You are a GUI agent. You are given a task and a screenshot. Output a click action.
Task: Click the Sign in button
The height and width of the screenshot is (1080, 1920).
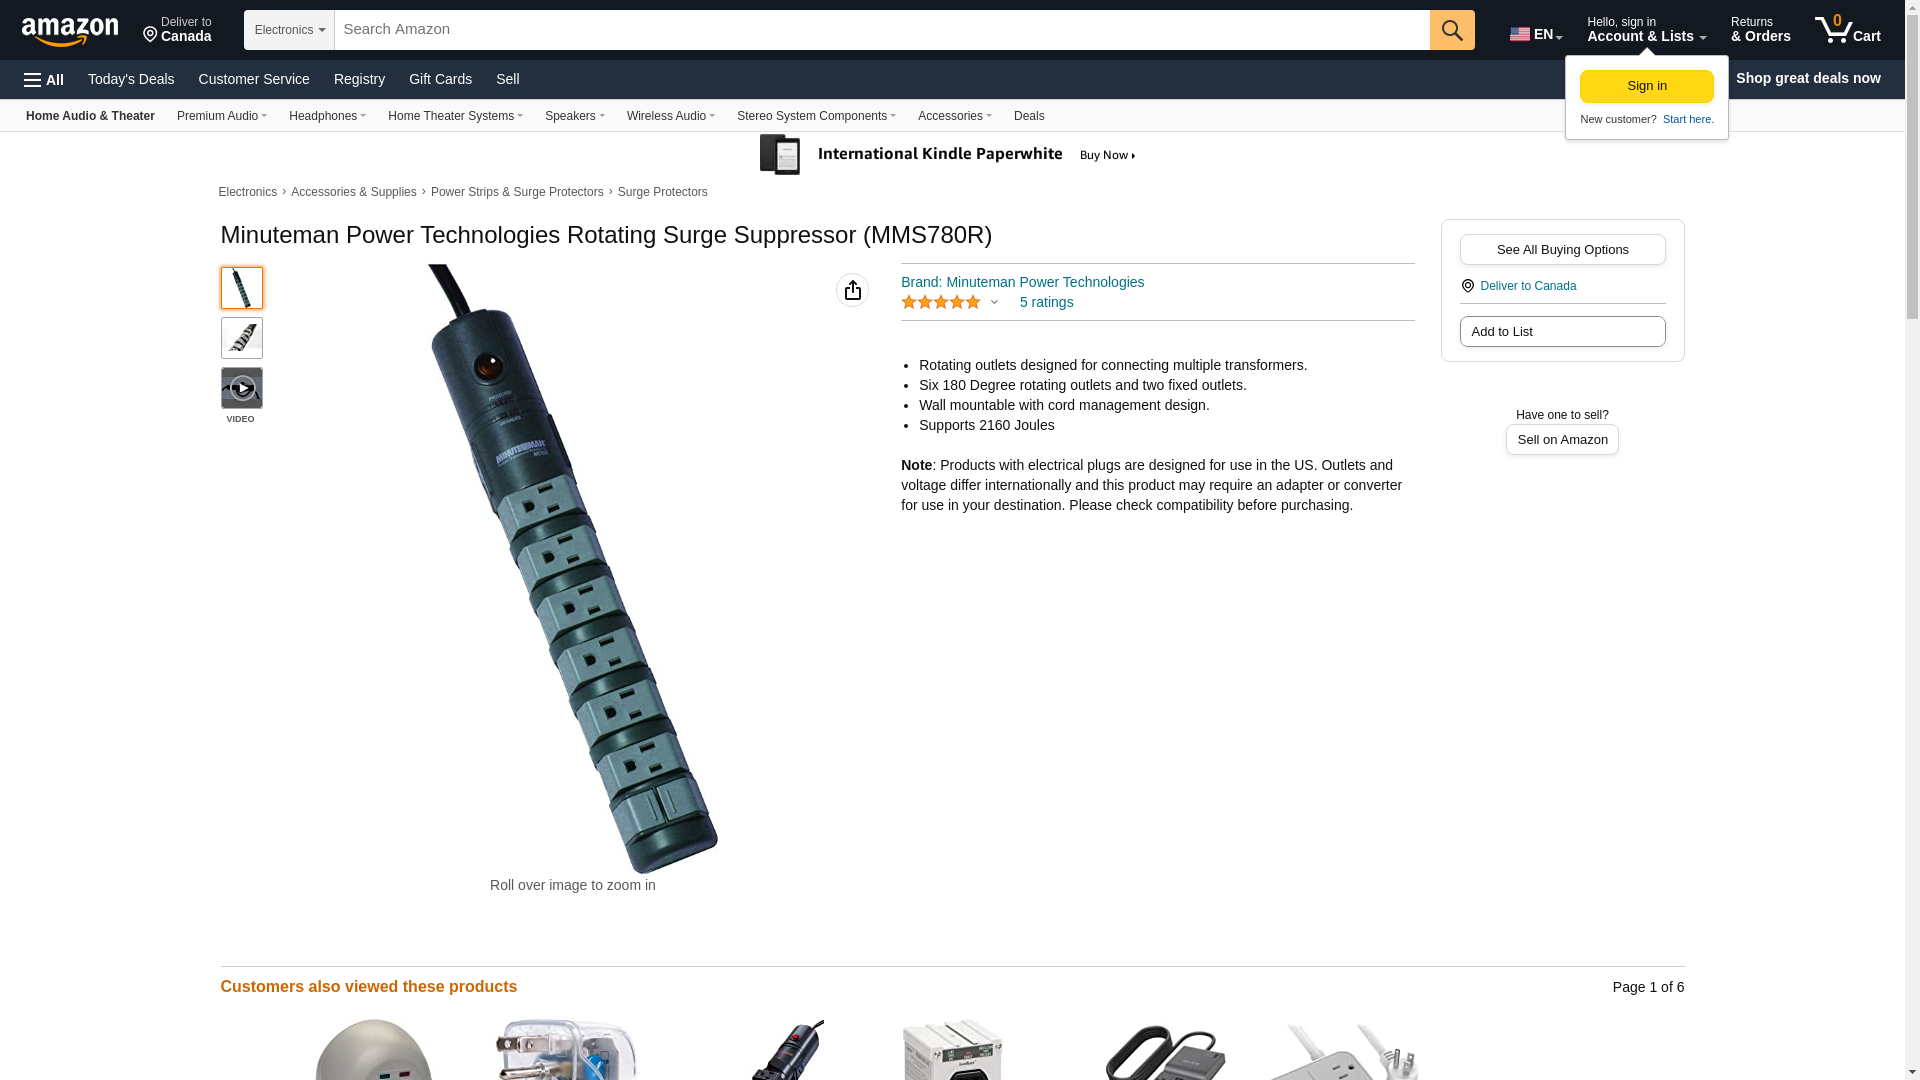(1646, 86)
